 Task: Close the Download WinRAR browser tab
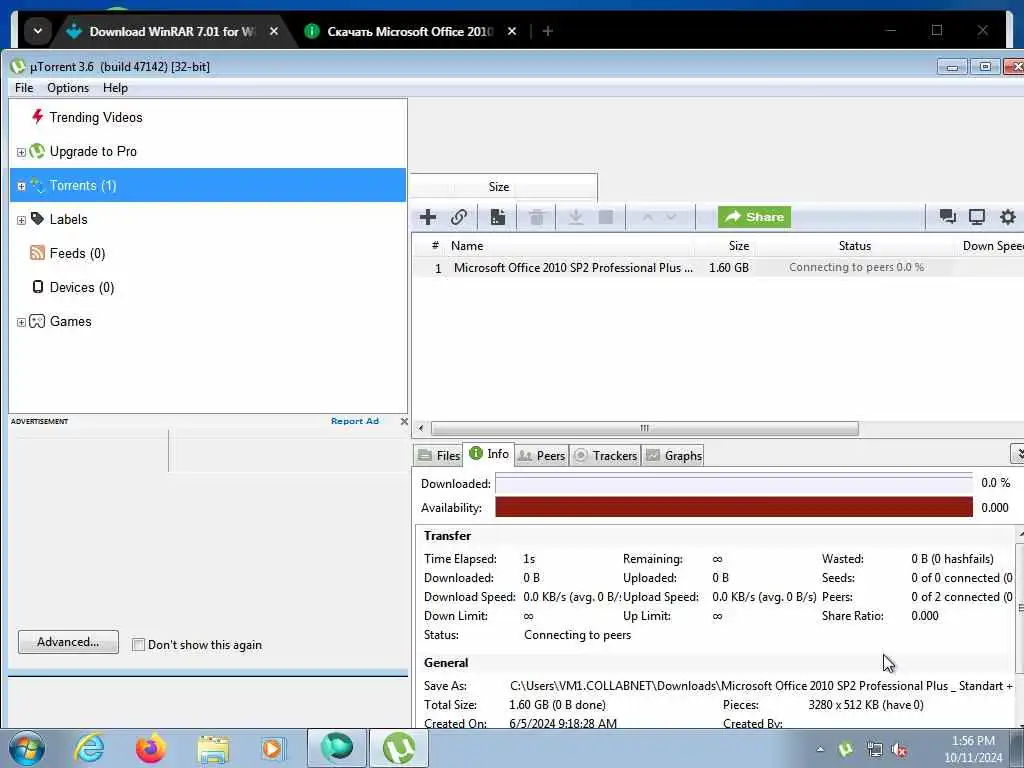click(274, 31)
